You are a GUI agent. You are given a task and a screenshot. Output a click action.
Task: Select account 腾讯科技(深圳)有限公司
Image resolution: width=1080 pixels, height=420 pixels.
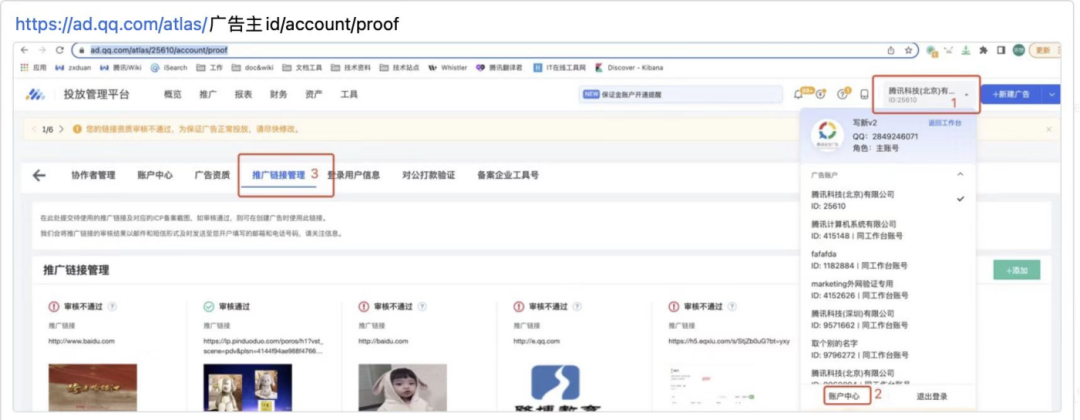pyautogui.click(x=889, y=319)
